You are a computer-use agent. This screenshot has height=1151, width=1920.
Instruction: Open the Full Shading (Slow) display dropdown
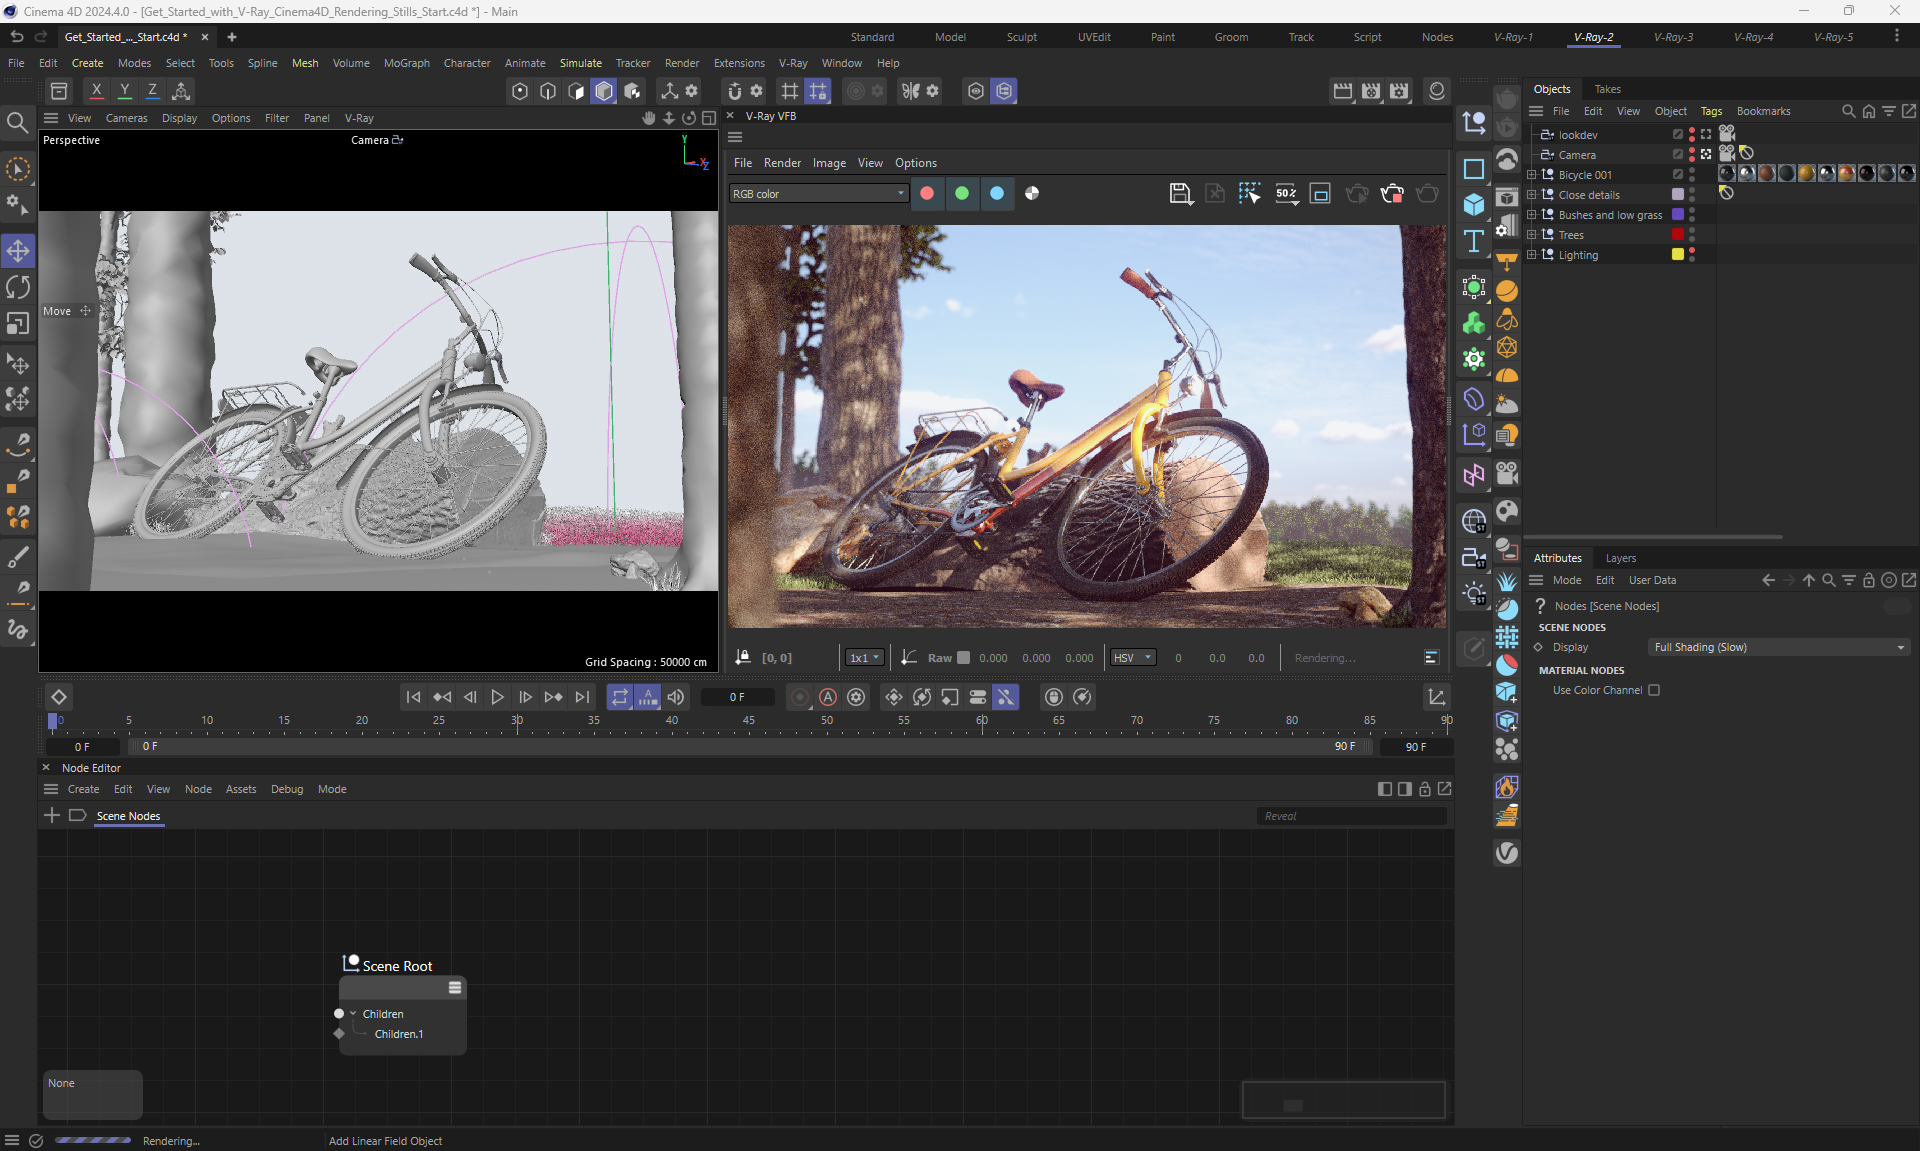pyautogui.click(x=1778, y=647)
